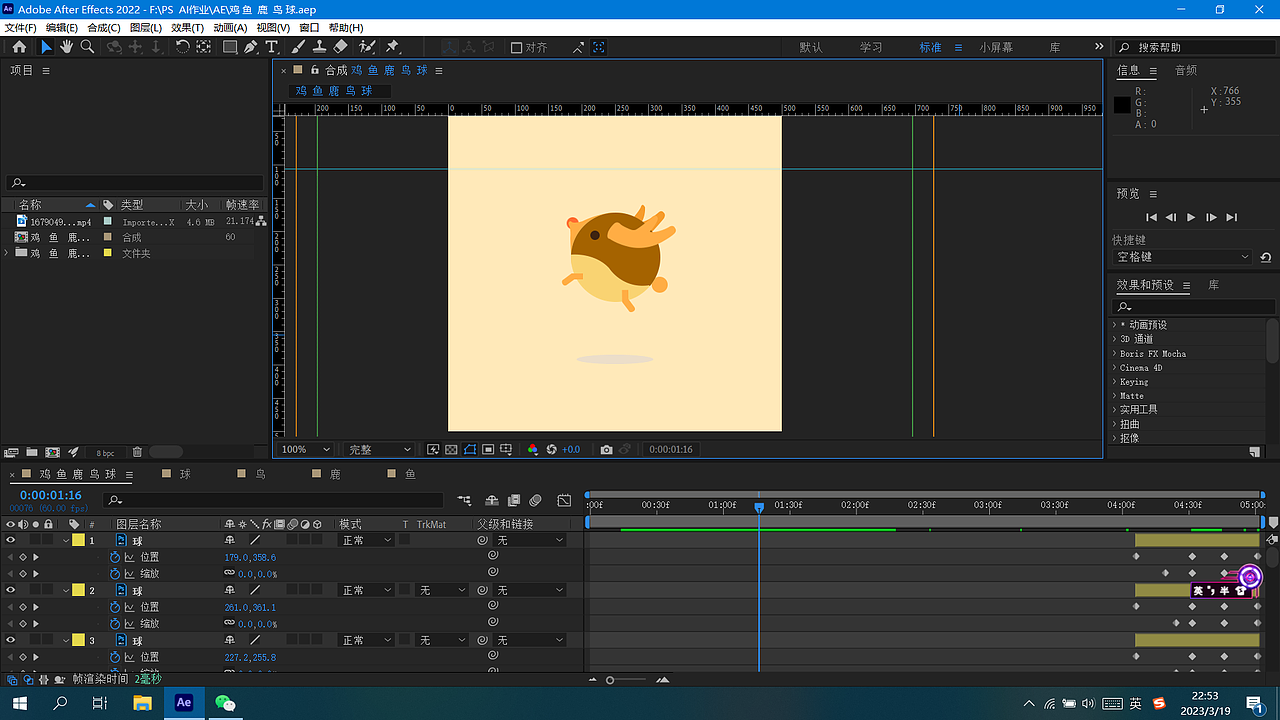
Task: Click the blue 0:00:01:16 timeline timecode
Action: pos(51,495)
